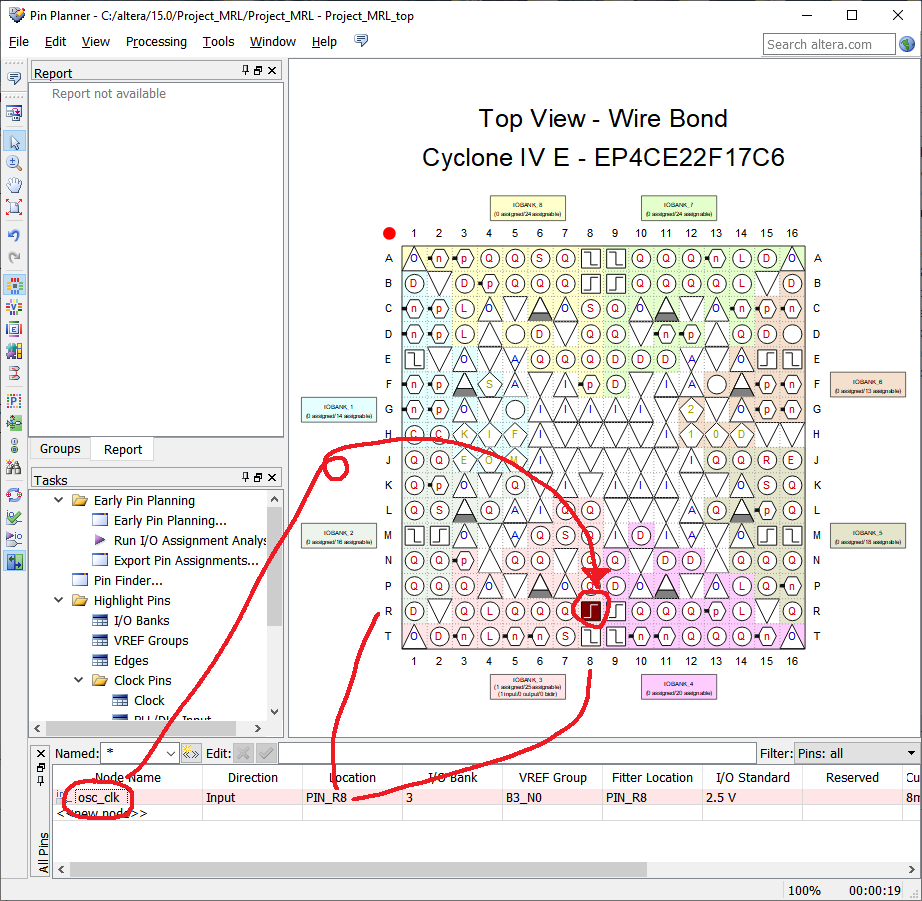Open the Tools menu
This screenshot has height=901, width=922.
point(219,42)
